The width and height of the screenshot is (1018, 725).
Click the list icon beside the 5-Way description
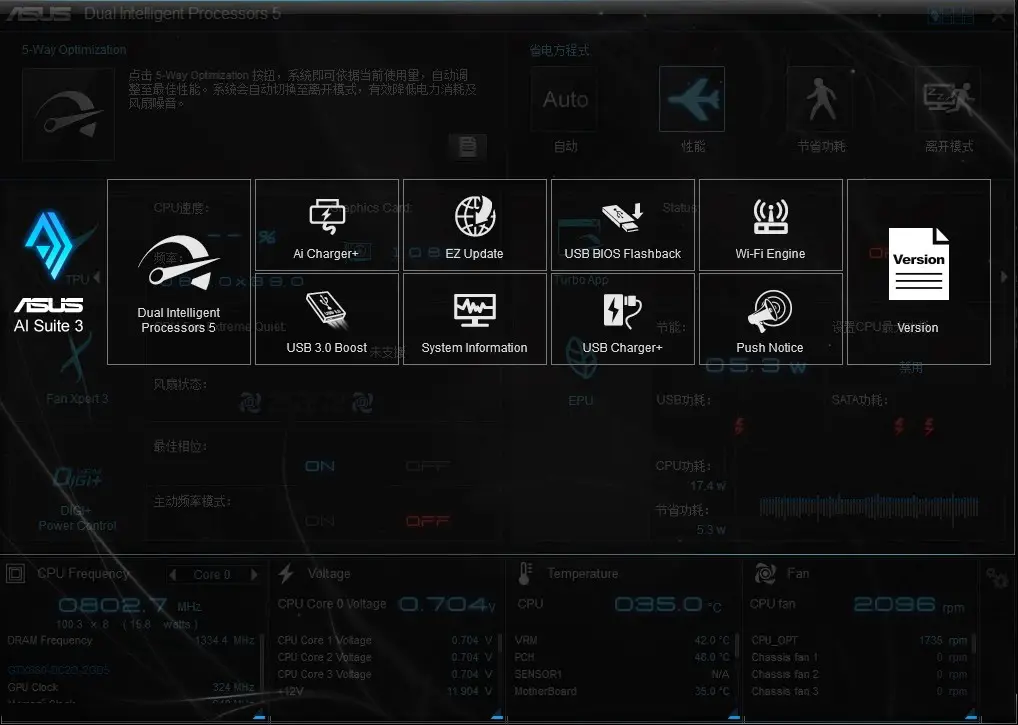[467, 146]
